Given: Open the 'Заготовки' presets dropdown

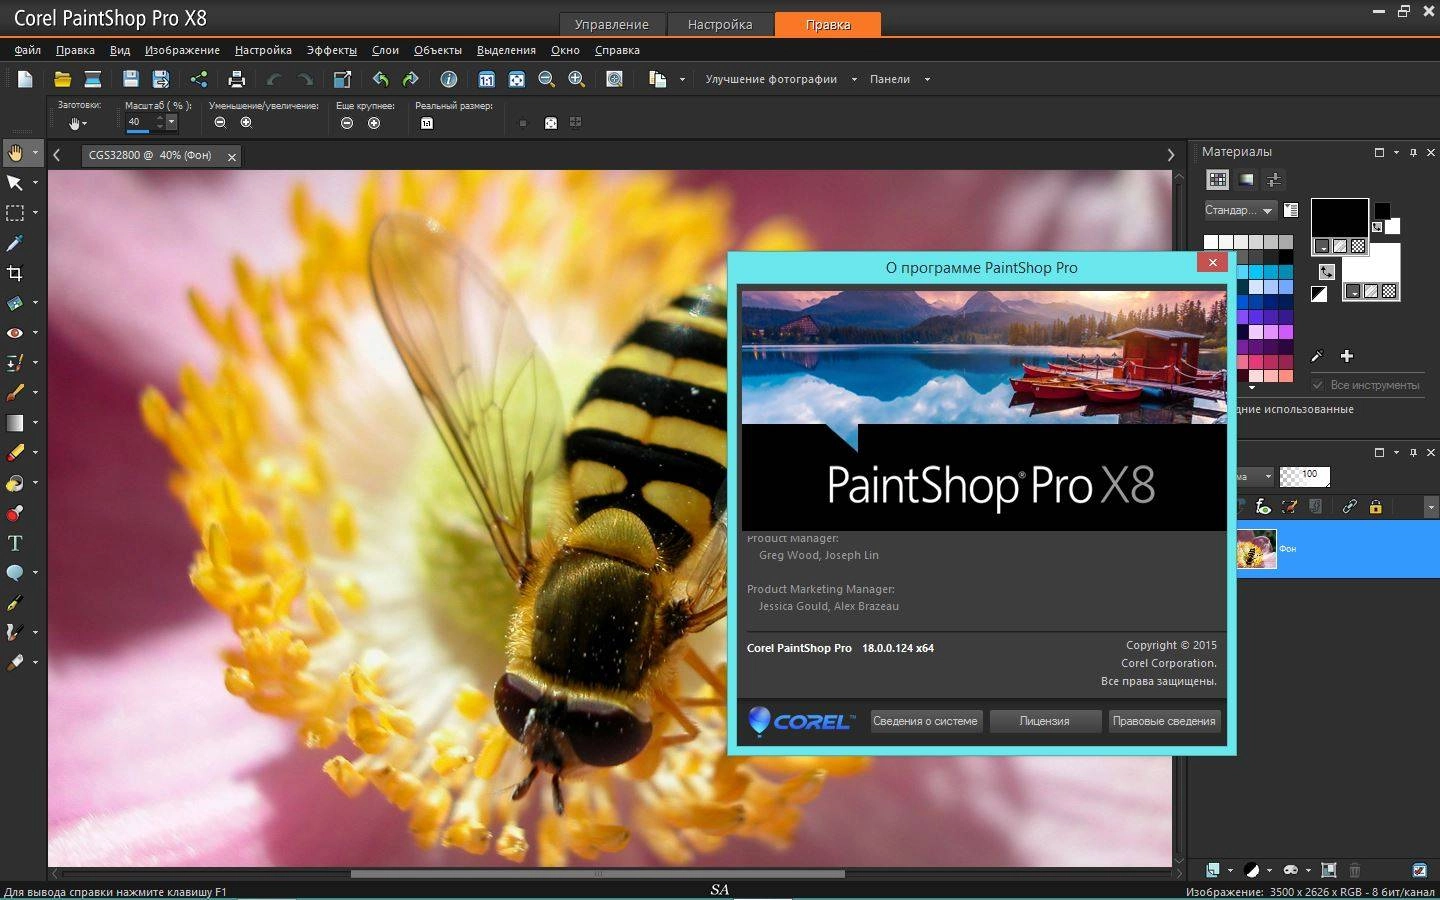Looking at the screenshot, I should tap(77, 123).
